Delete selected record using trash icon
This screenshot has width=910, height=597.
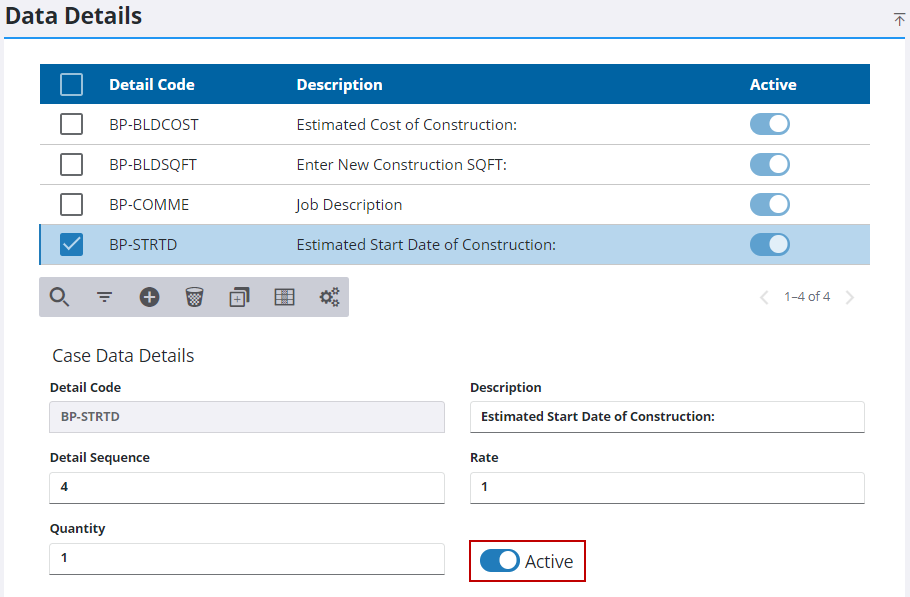[x=194, y=297]
